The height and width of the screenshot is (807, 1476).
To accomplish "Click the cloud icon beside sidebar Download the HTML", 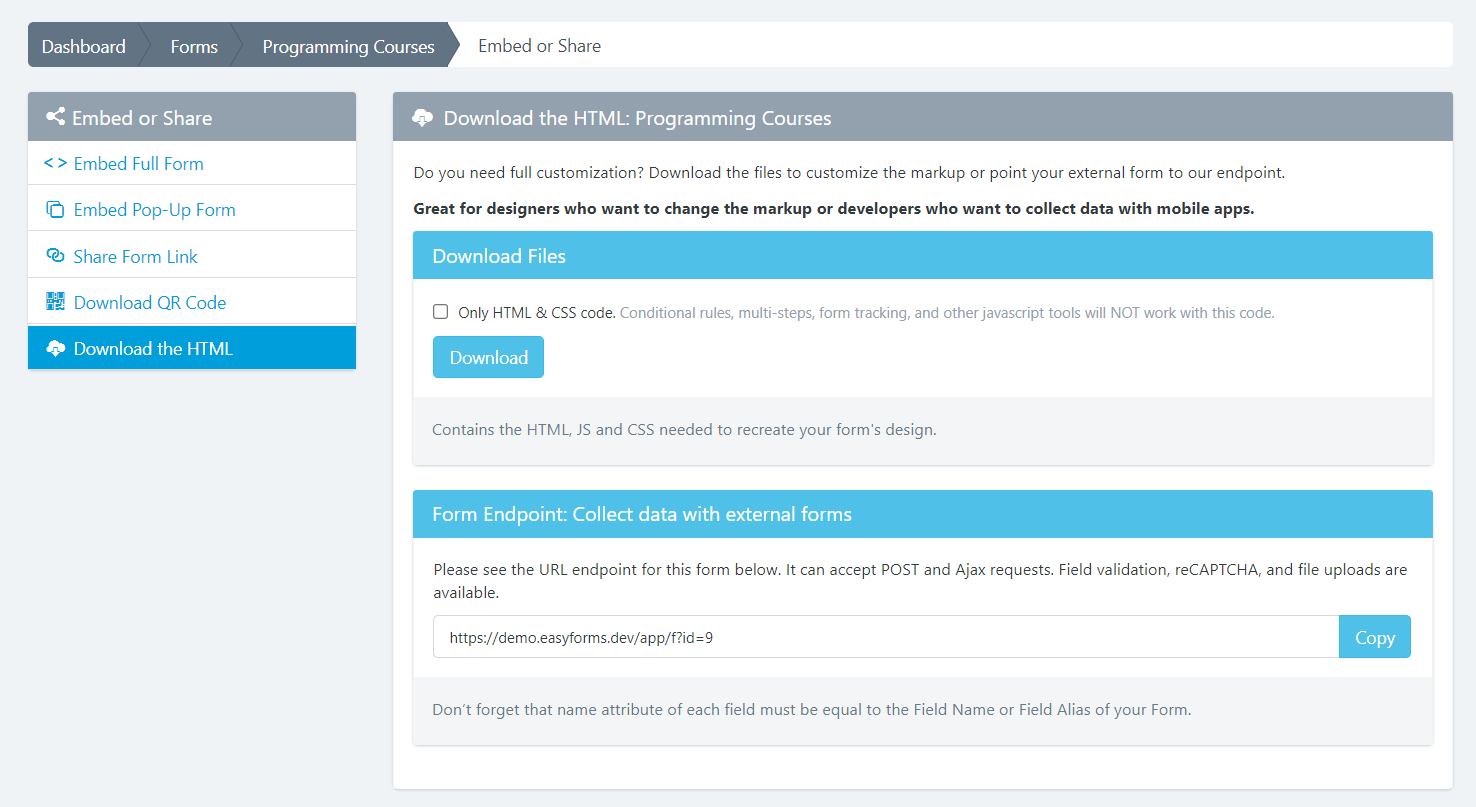I will 55,349.
